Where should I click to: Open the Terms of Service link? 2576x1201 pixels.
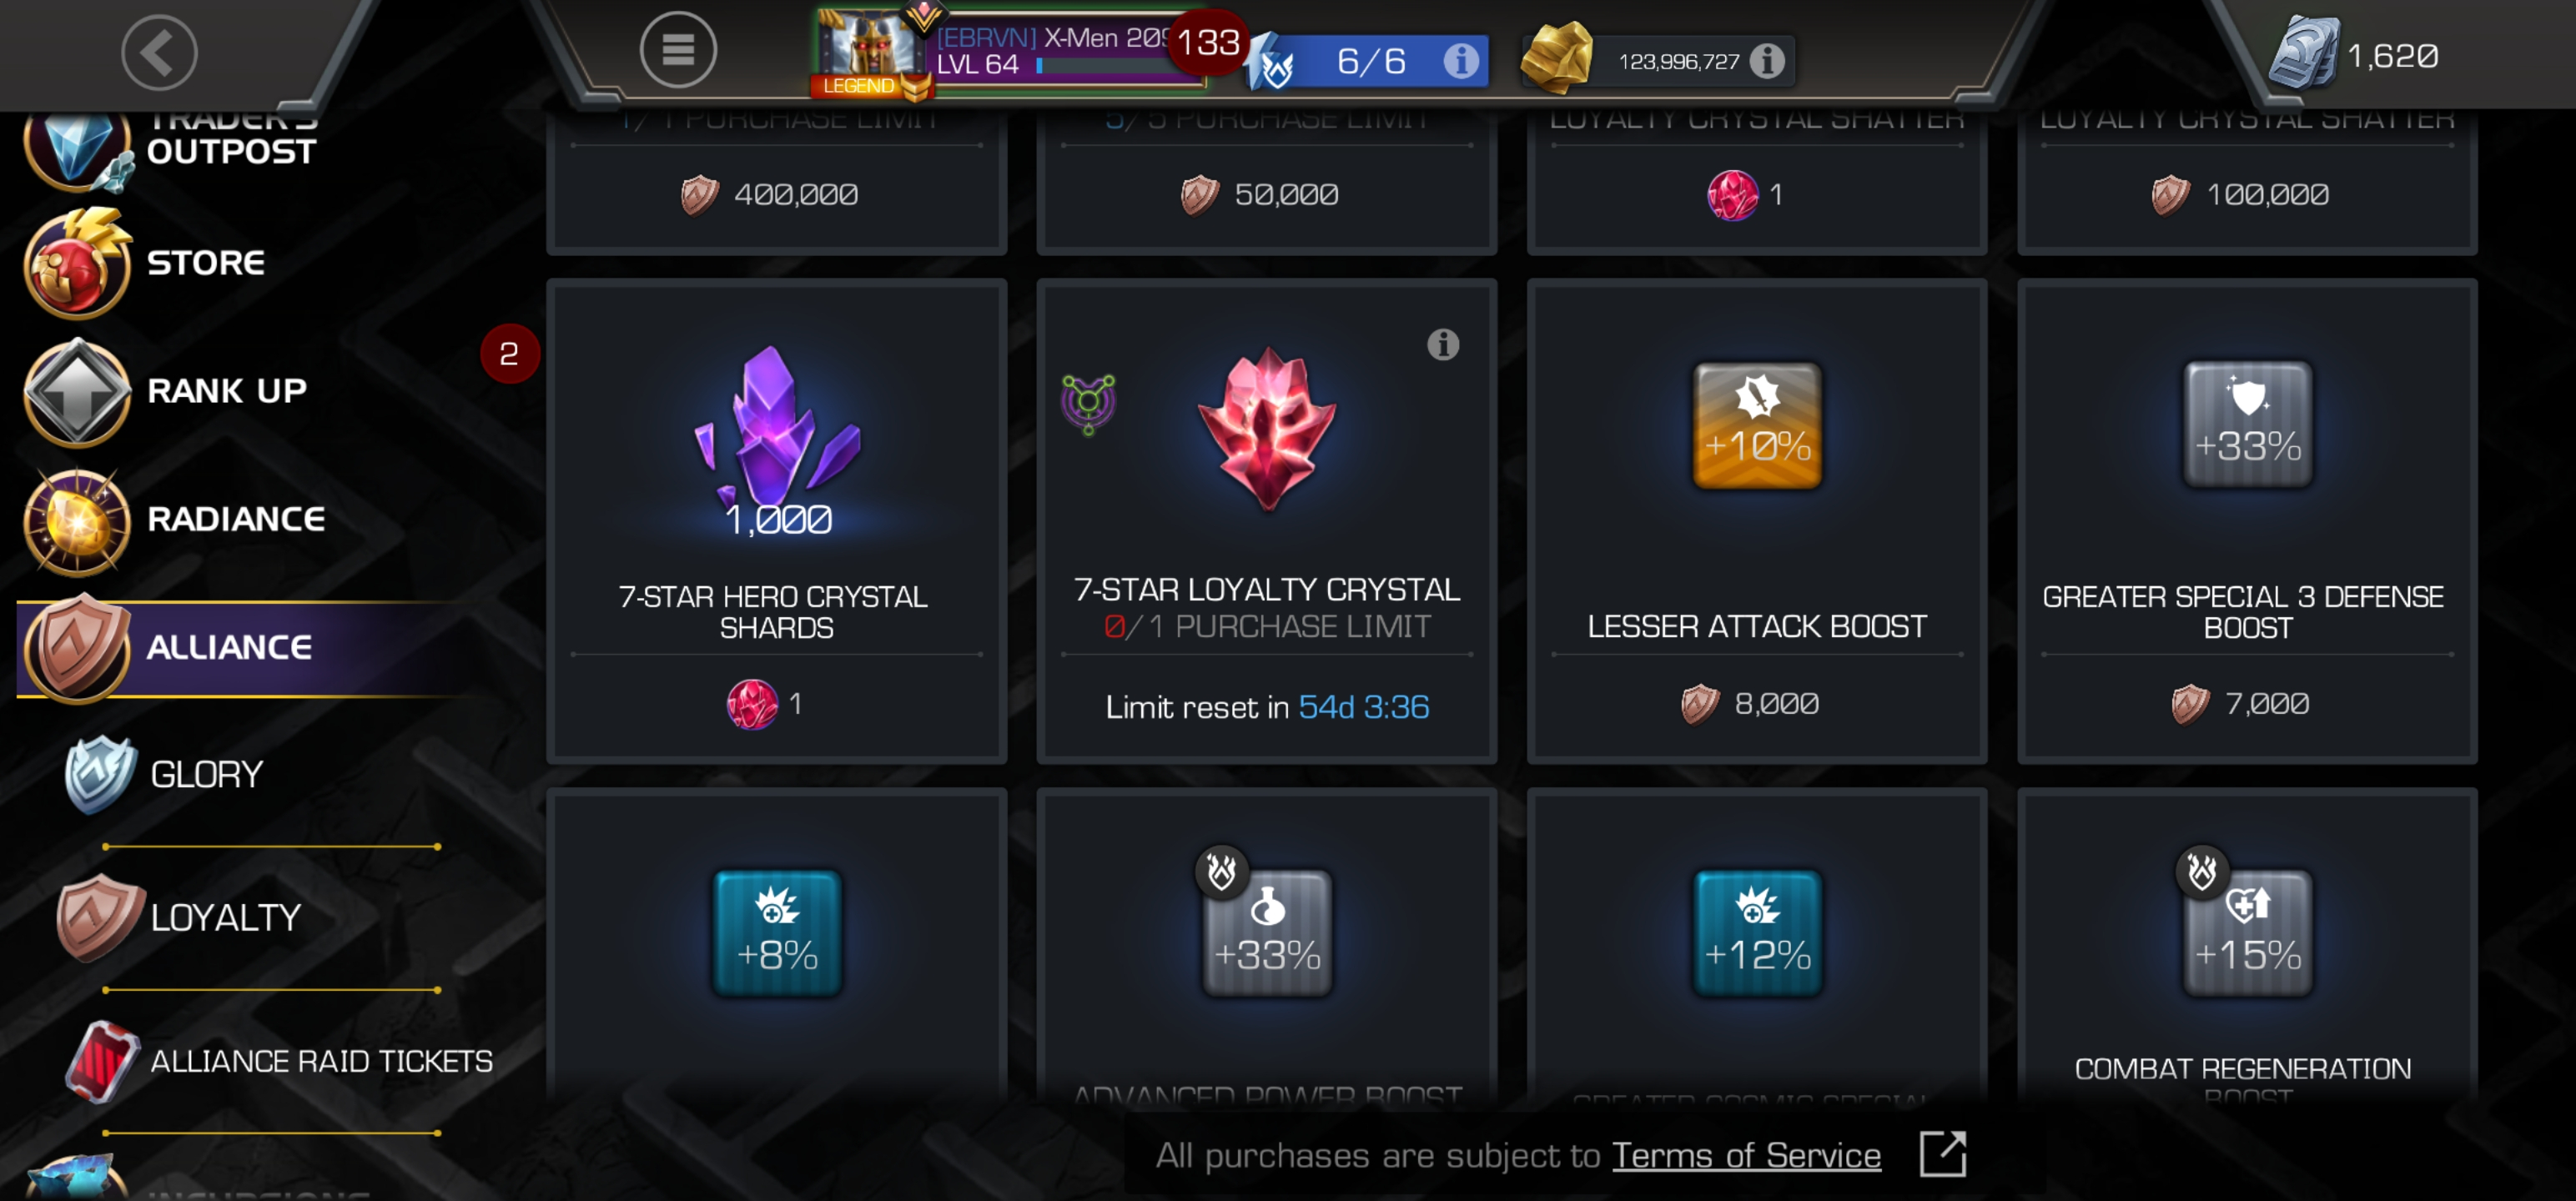pyautogui.click(x=1746, y=1155)
